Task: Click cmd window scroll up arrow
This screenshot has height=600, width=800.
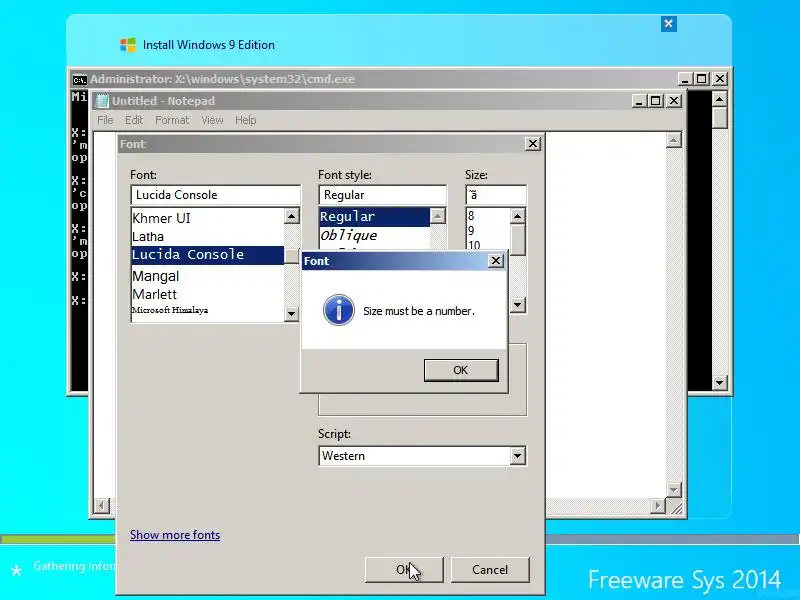Action: point(719,99)
